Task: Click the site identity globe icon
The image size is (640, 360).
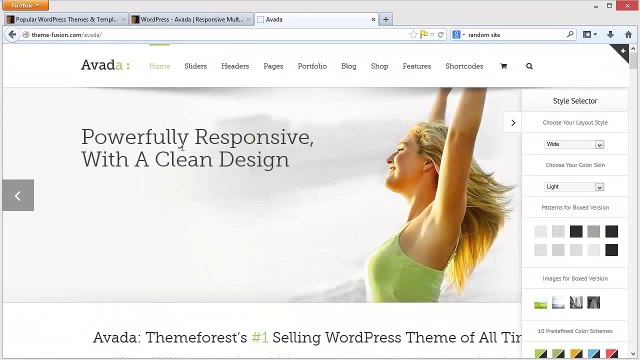Action: point(26,35)
